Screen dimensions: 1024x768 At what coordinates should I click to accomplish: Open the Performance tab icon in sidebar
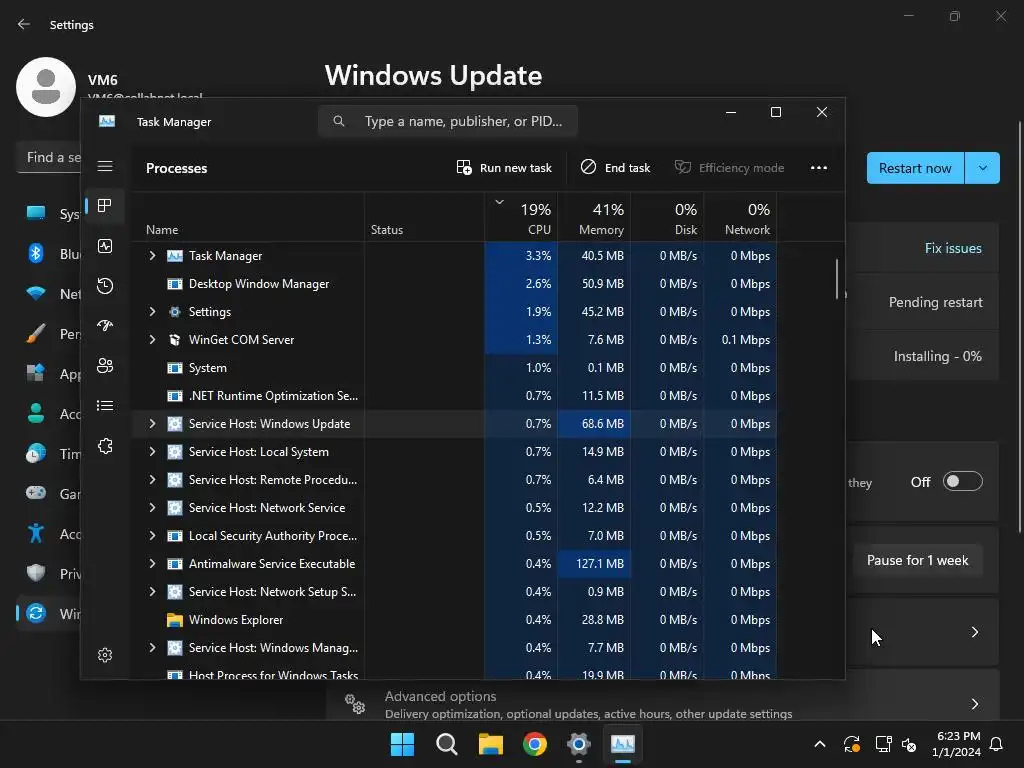104,246
